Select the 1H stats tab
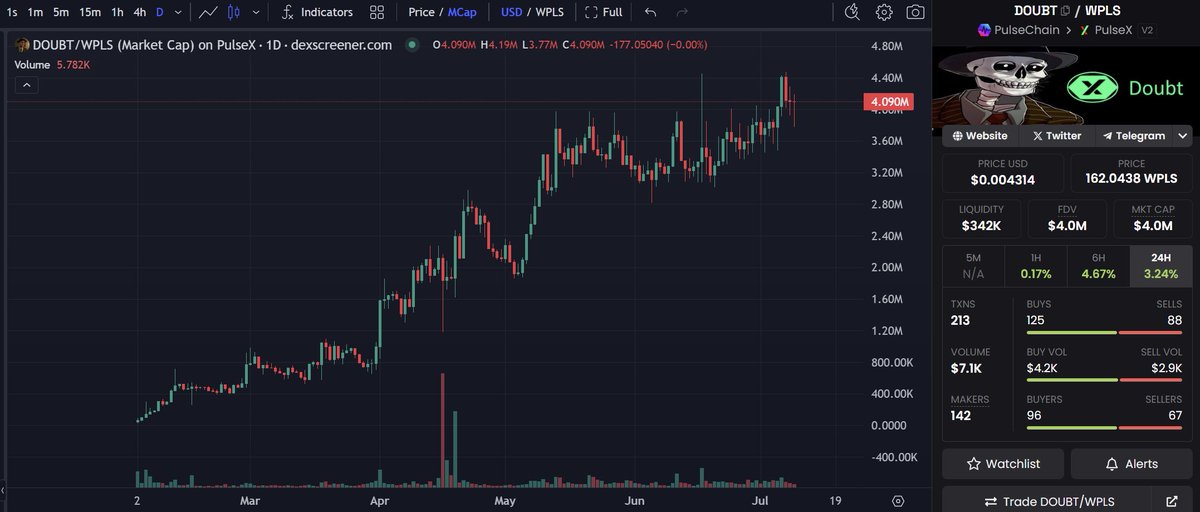The height and width of the screenshot is (512, 1200). pos(1035,266)
